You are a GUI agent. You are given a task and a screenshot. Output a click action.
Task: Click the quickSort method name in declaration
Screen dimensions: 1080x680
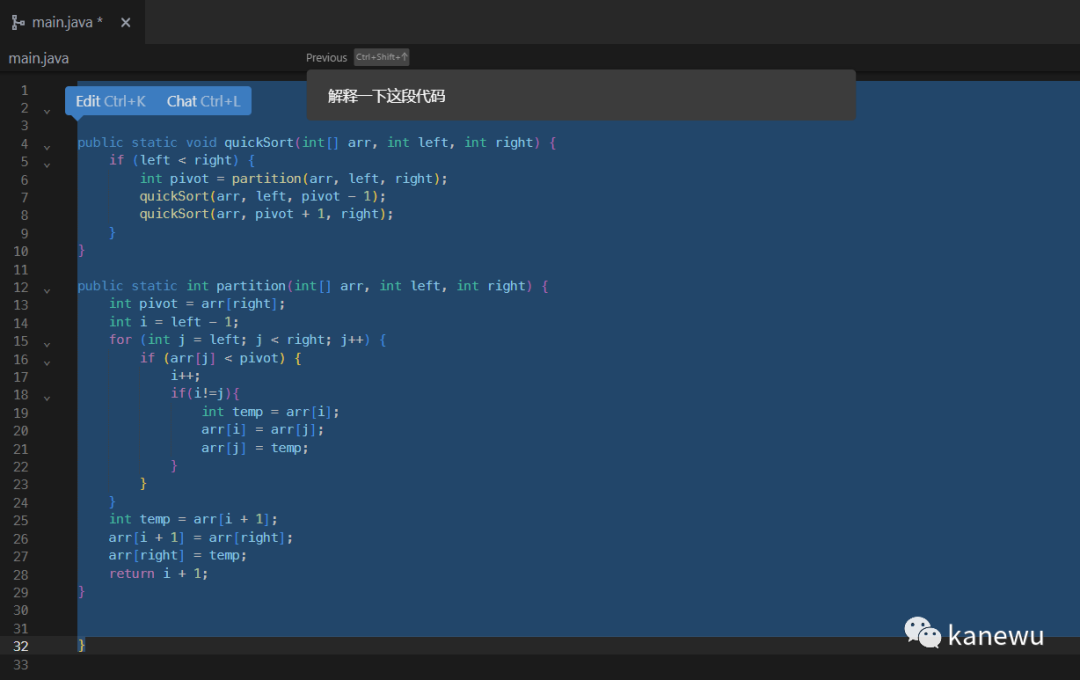pyautogui.click(x=258, y=143)
